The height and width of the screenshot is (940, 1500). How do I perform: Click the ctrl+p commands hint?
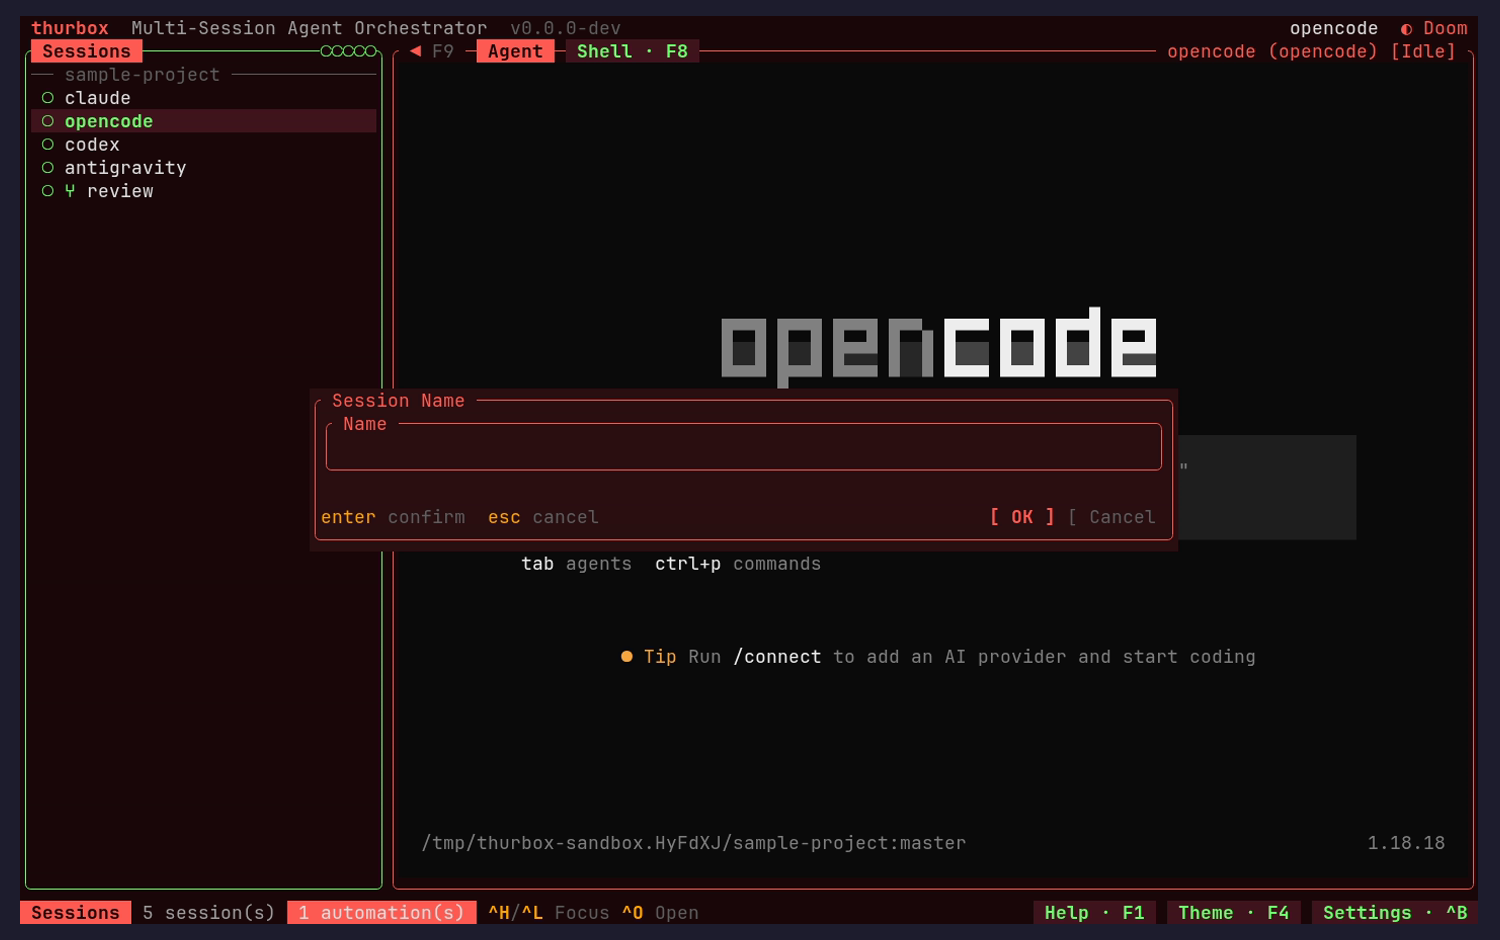[x=737, y=564]
